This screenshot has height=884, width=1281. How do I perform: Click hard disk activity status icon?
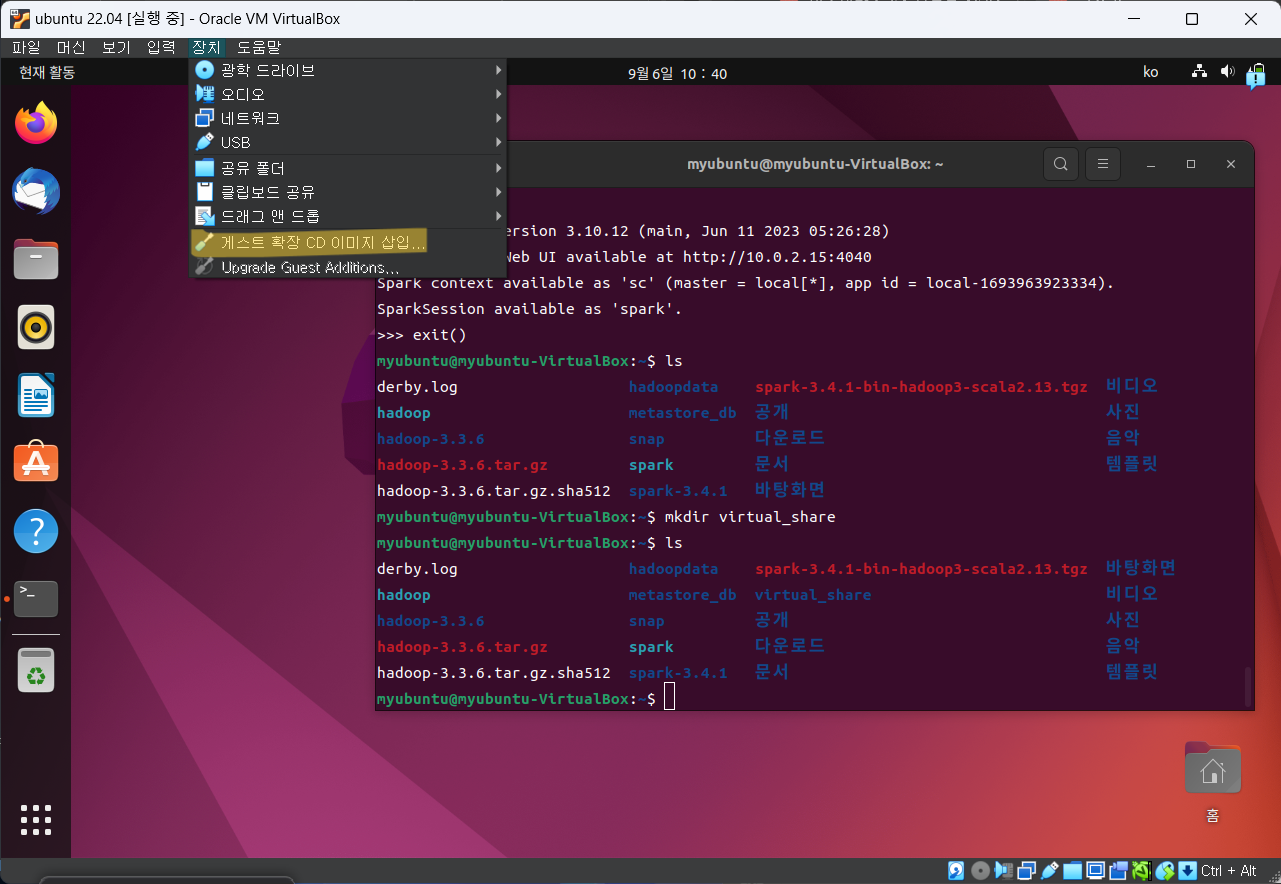957,871
